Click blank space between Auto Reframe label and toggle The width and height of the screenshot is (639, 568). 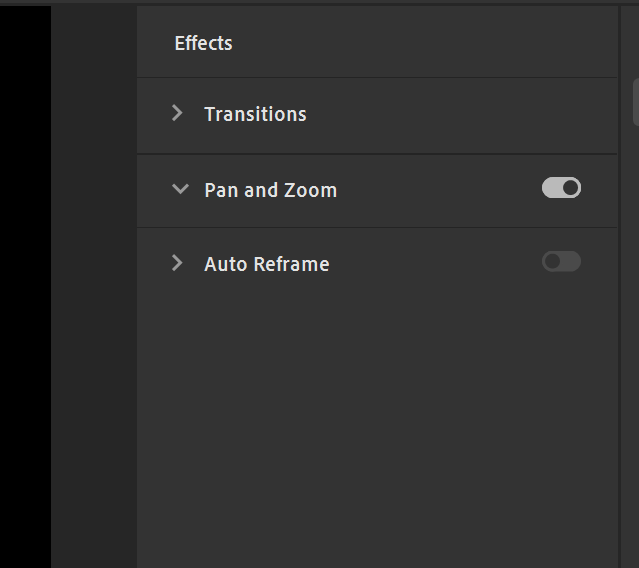435,264
